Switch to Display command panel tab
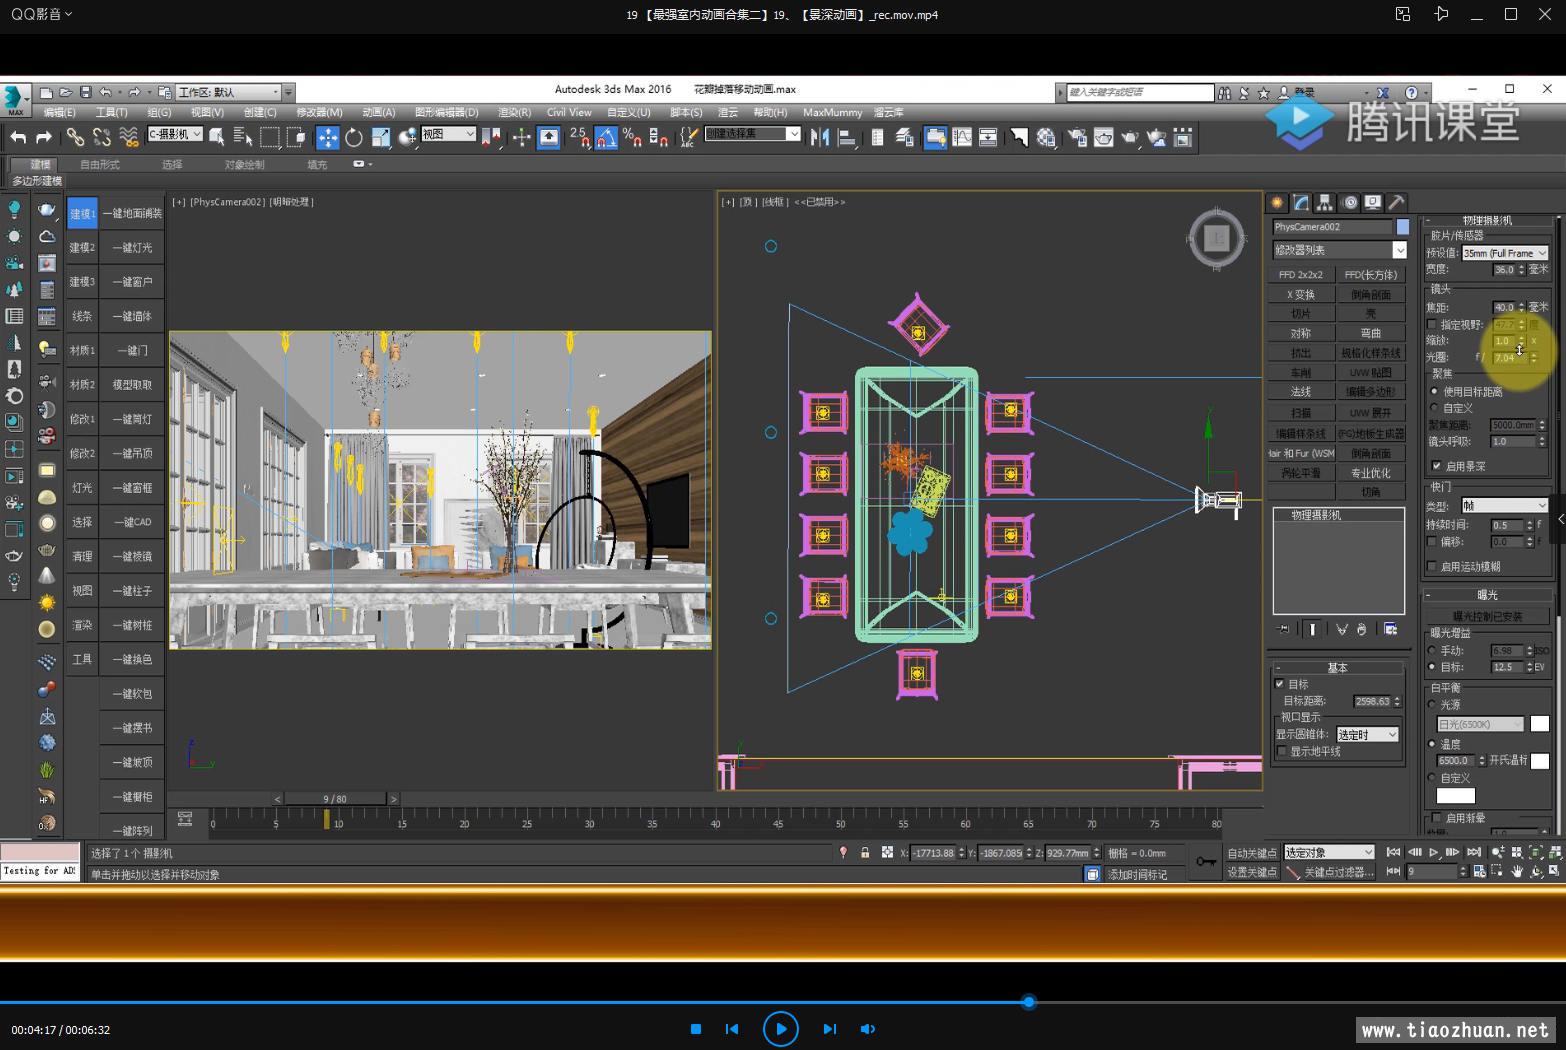1566x1050 pixels. point(1373,202)
